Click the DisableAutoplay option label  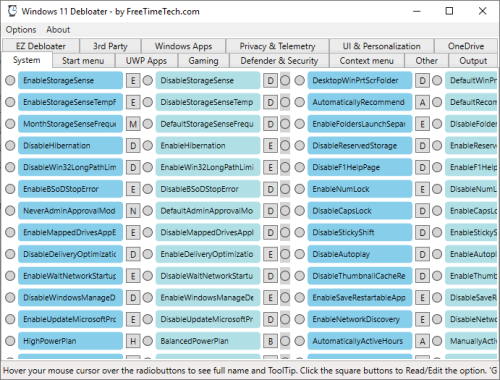click(x=360, y=254)
